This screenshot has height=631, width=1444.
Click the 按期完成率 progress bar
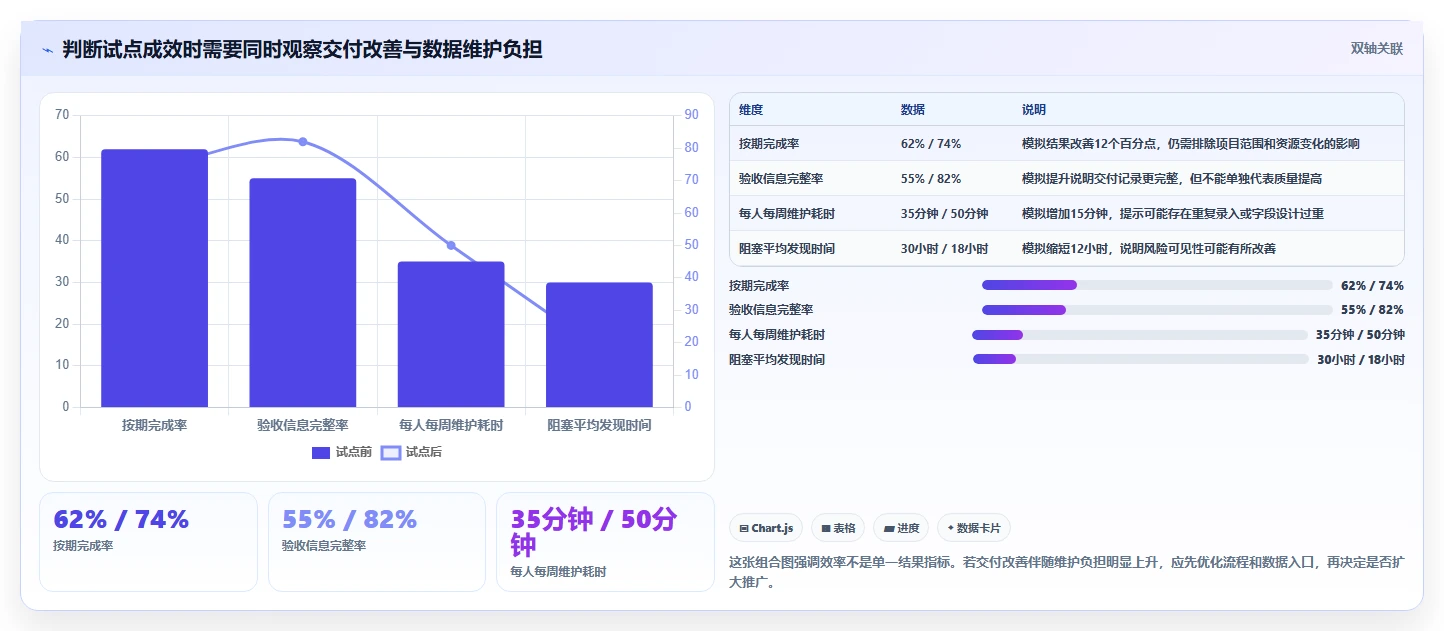click(1157, 285)
